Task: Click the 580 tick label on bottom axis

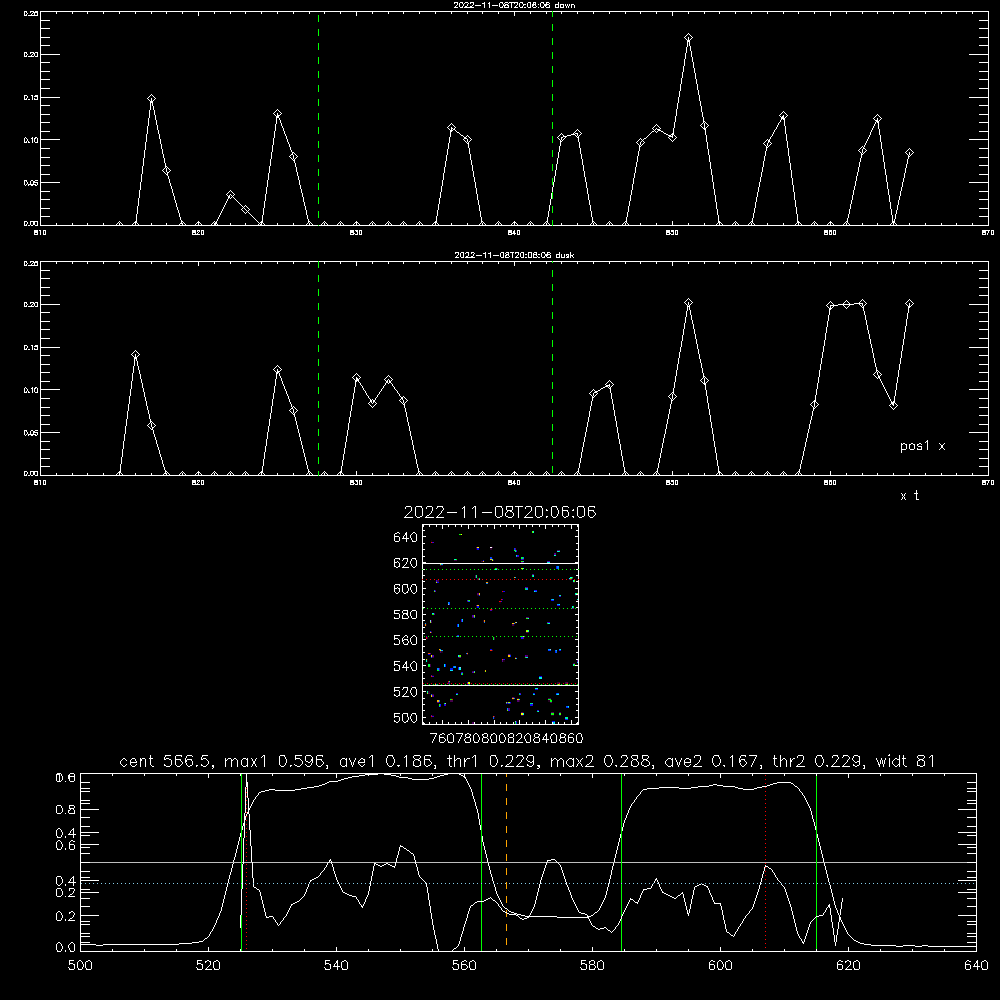Action: (592, 966)
